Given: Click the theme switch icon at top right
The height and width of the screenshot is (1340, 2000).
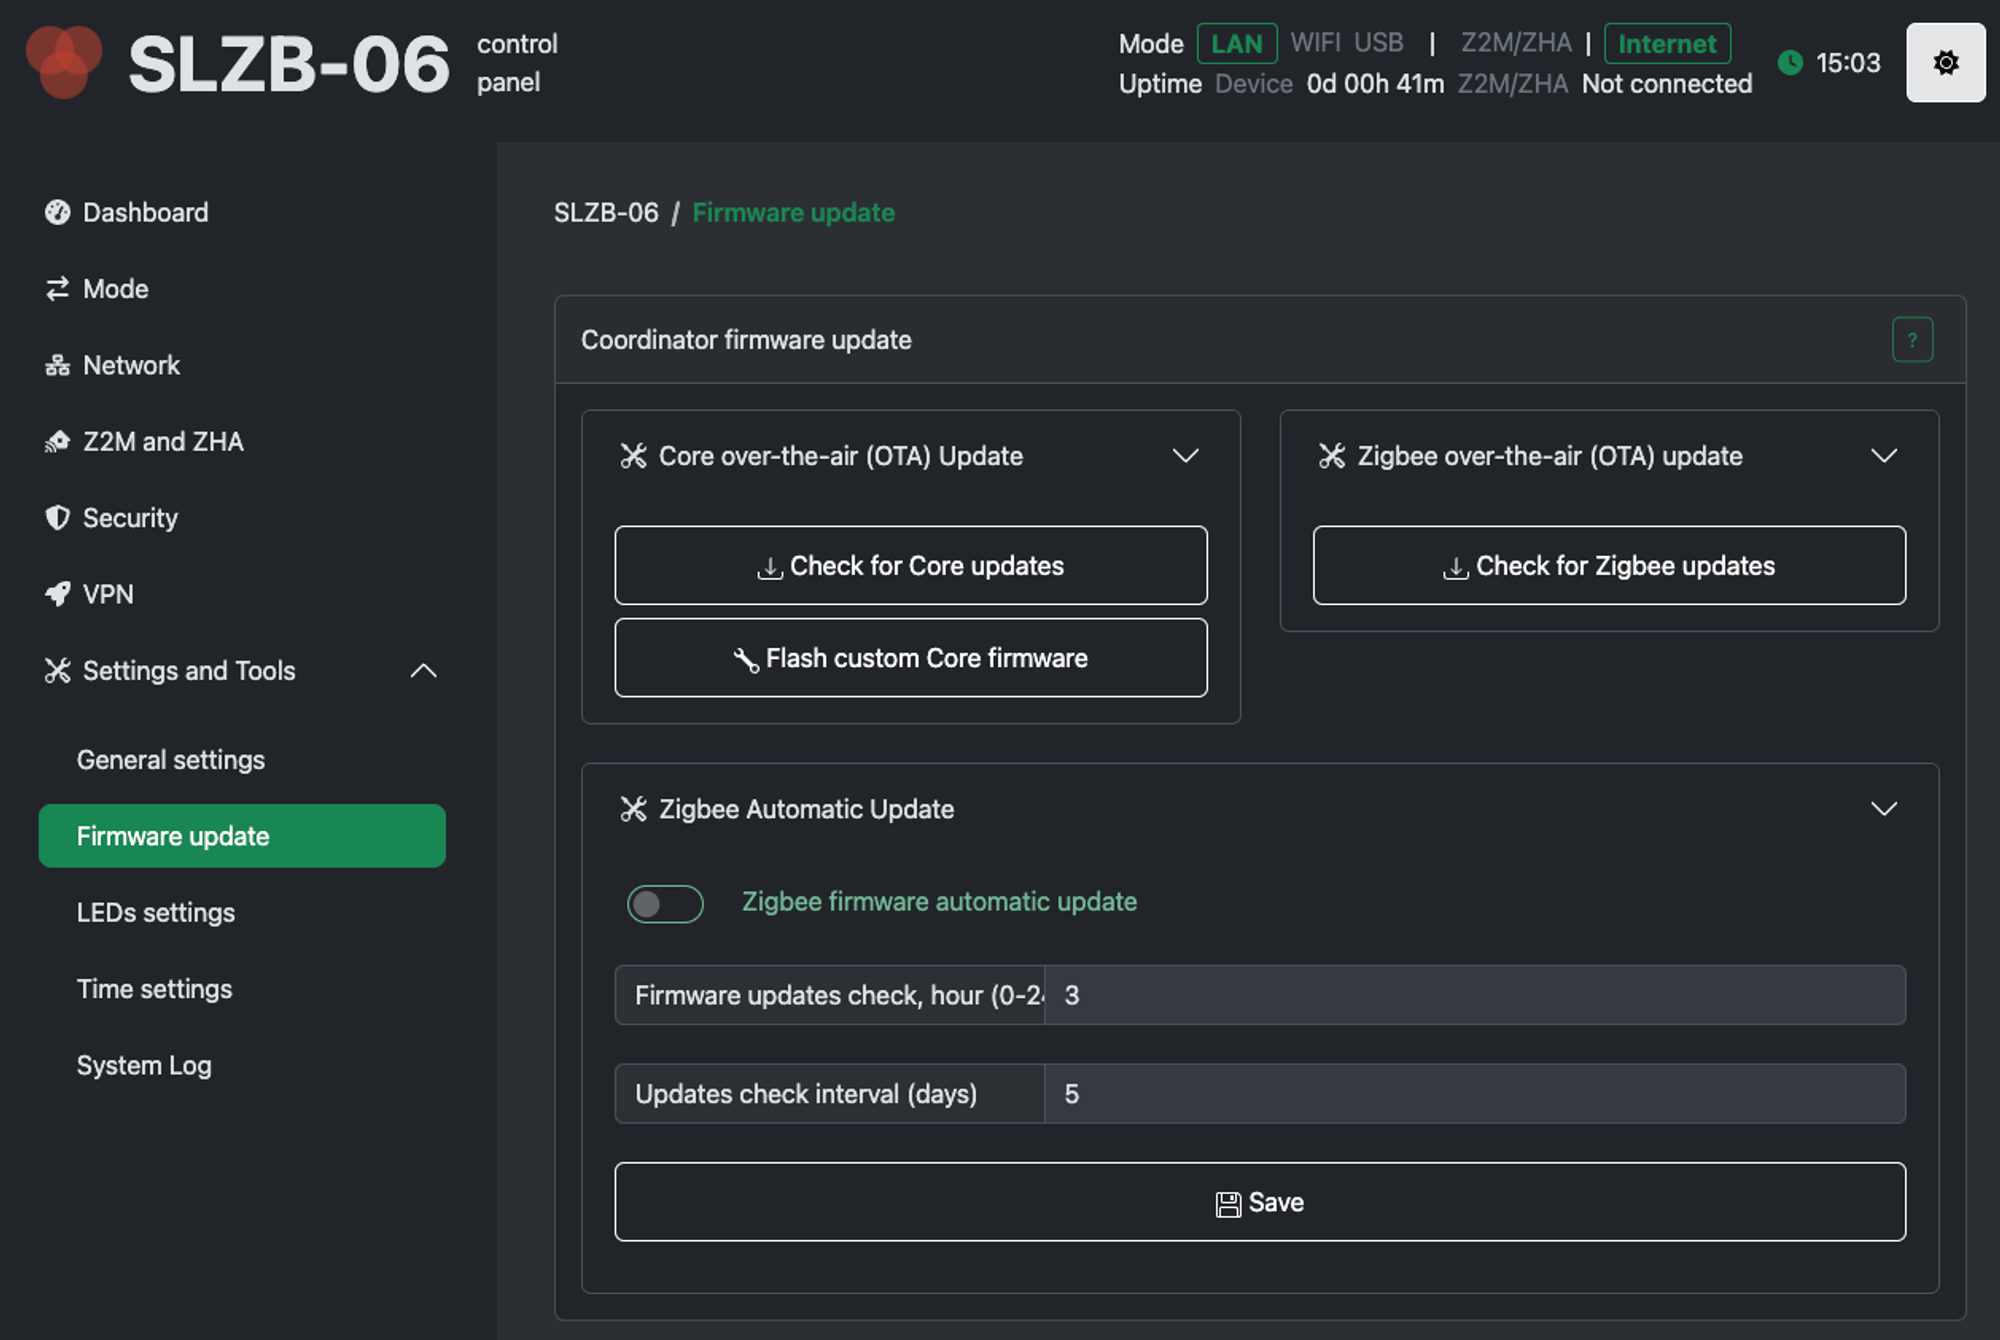Looking at the screenshot, I should tap(1945, 63).
